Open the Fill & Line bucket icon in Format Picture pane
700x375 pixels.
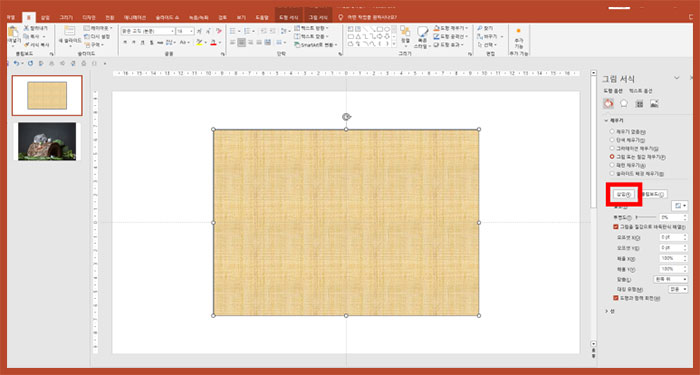[x=608, y=104]
